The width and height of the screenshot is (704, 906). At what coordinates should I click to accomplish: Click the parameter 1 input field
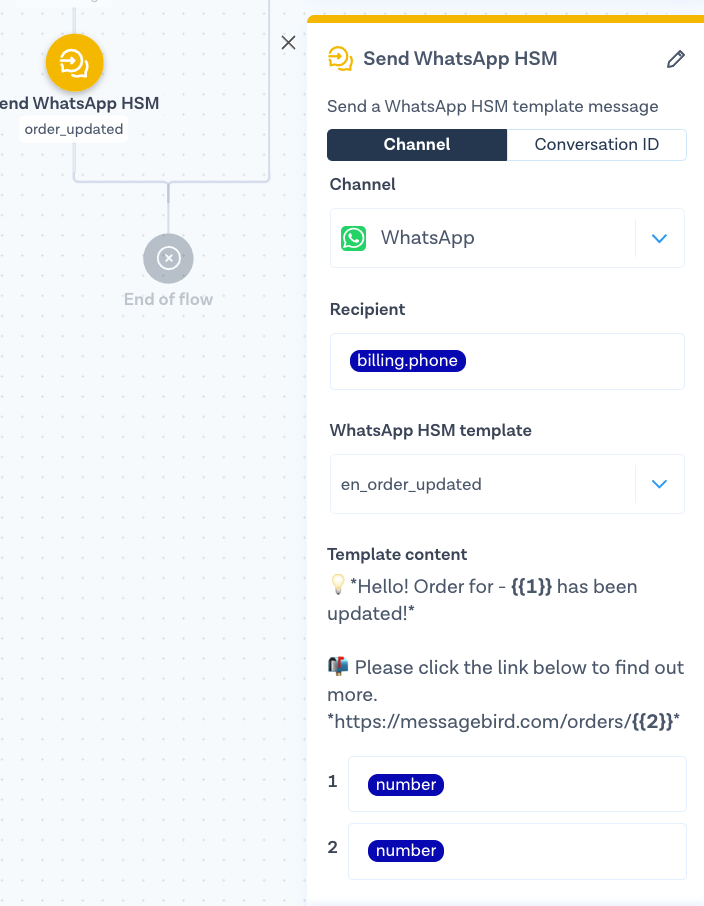[x=560, y=785]
